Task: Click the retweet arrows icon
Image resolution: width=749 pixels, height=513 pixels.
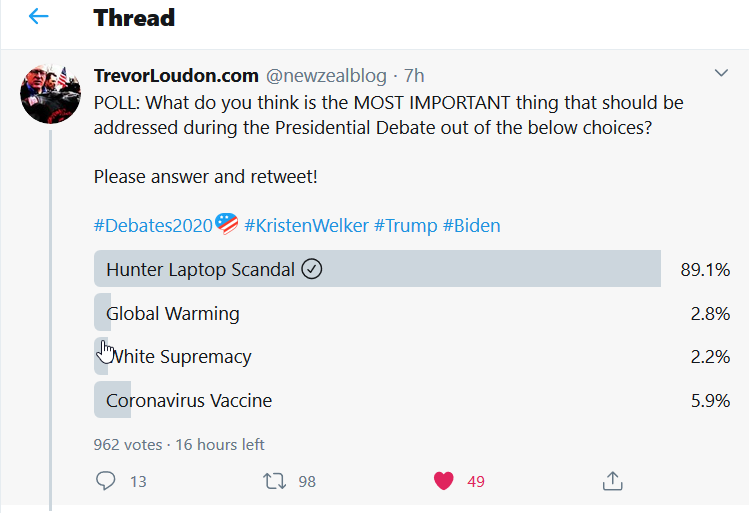Action: coord(274,481)
